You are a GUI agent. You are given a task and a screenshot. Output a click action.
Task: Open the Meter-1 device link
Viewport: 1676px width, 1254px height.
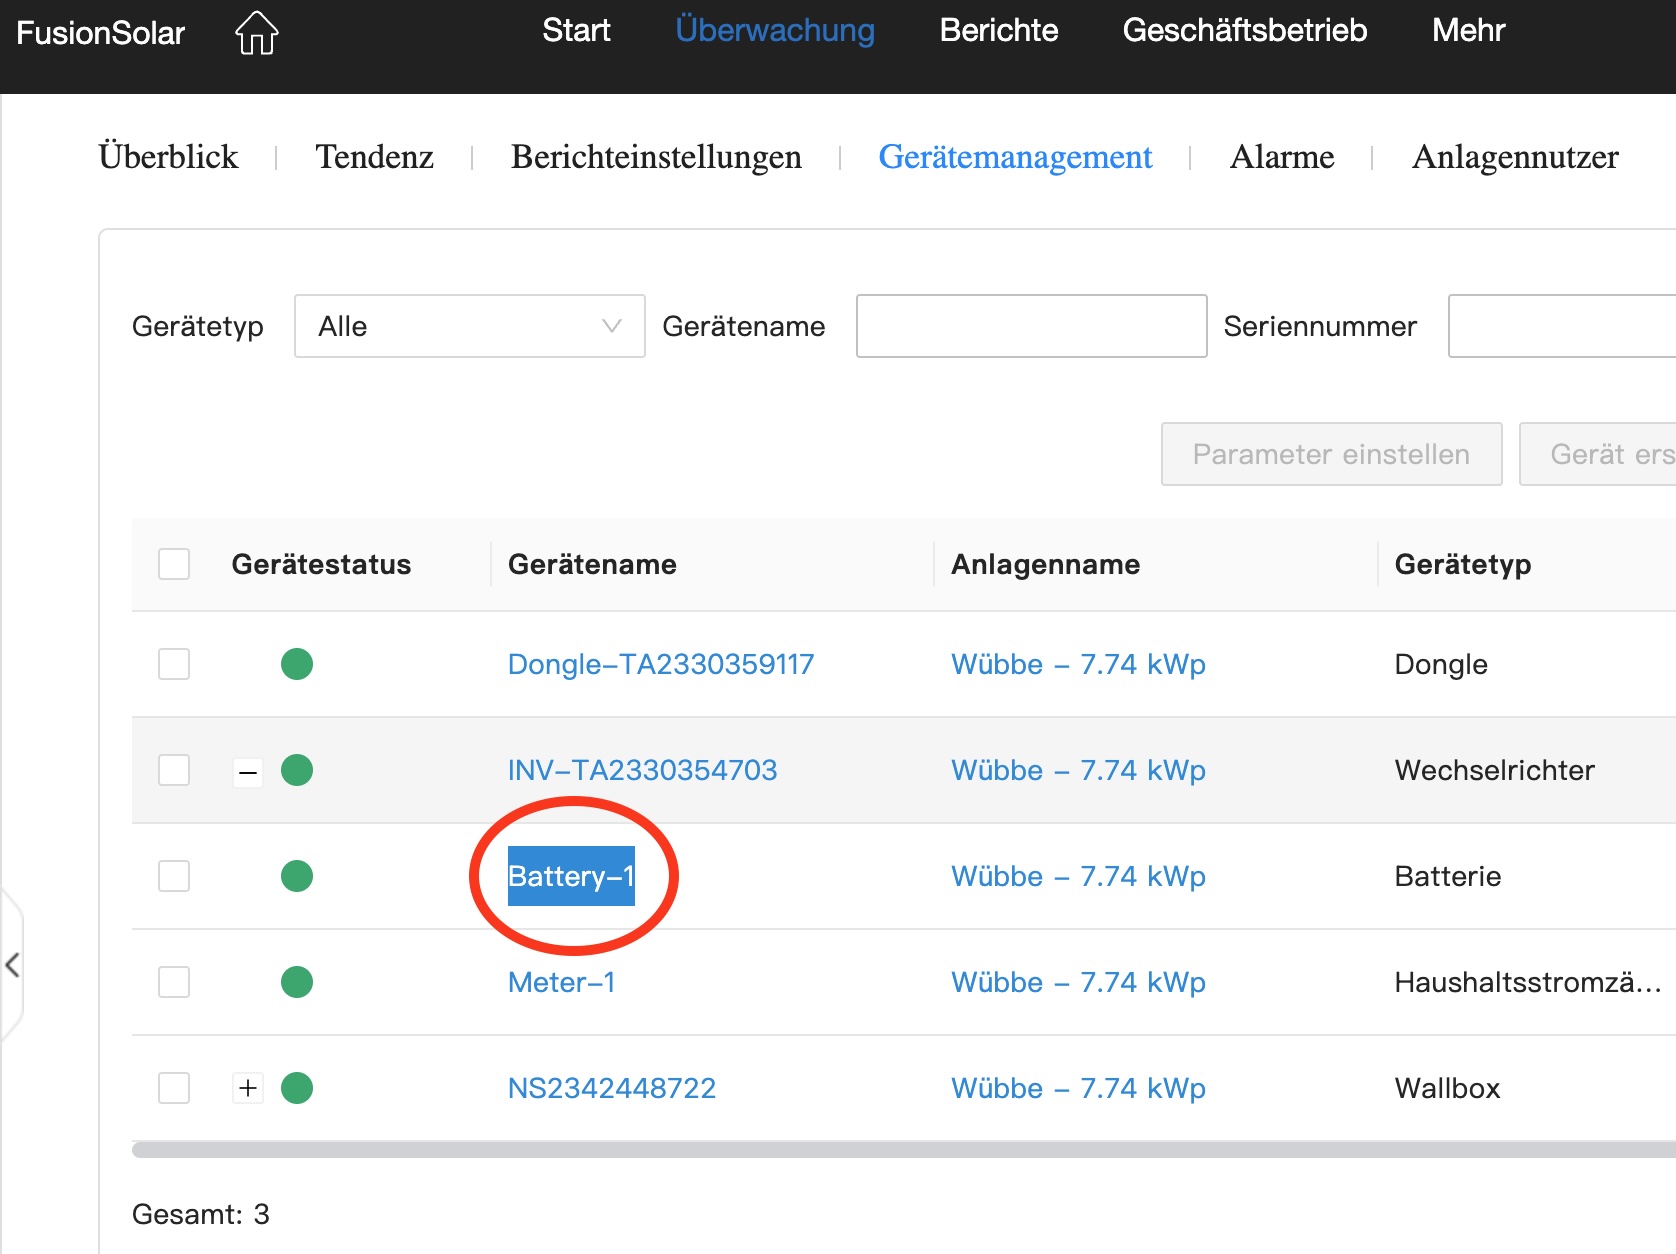[x=561, y=982]
